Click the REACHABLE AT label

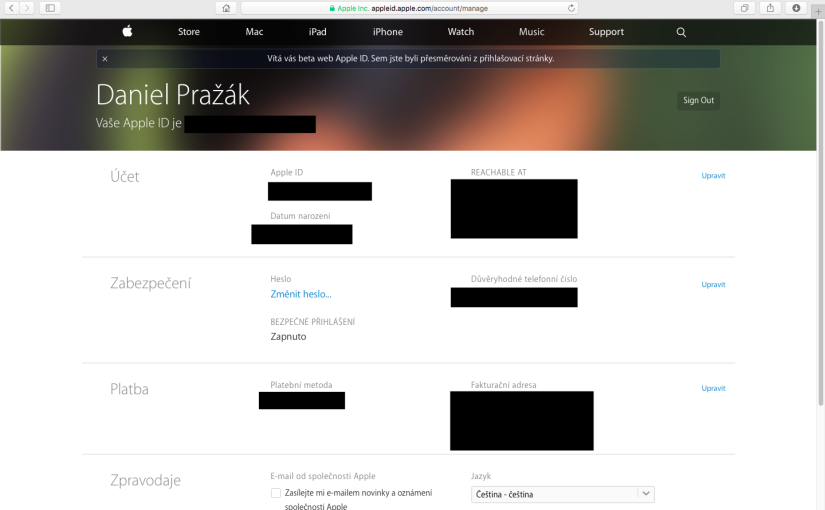(x=498, y=173)
